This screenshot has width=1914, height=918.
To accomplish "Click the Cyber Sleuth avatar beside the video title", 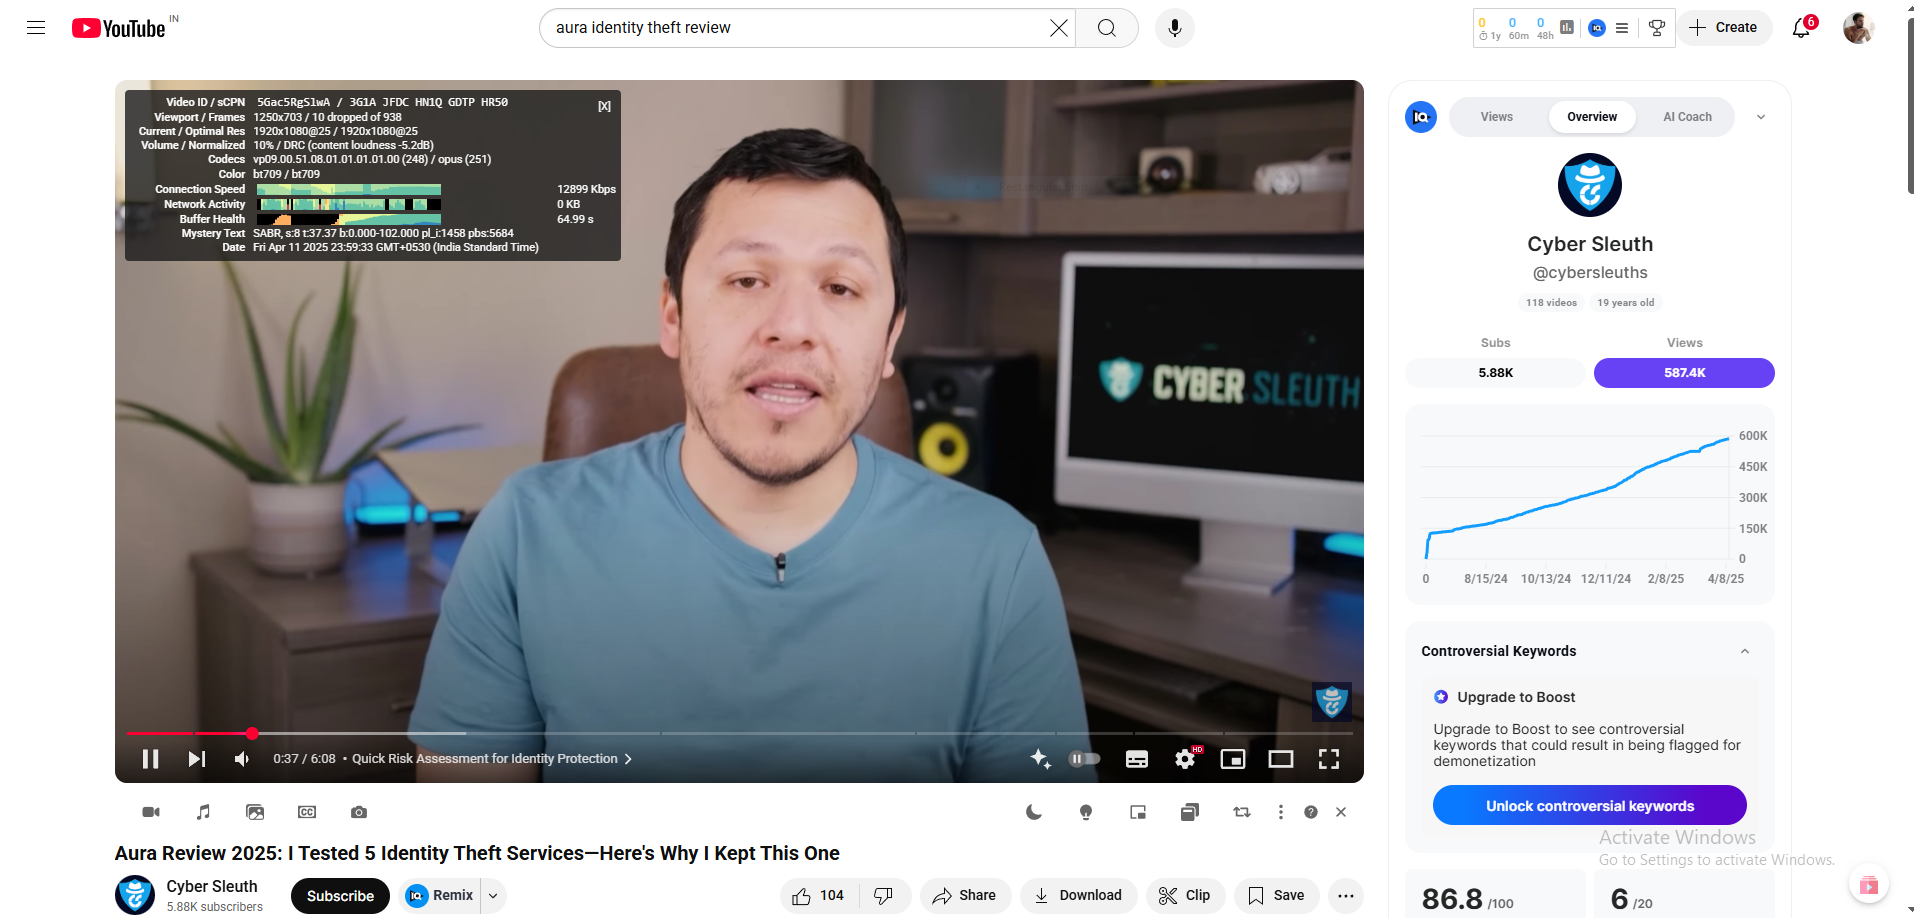I will (x=135, y=895).
